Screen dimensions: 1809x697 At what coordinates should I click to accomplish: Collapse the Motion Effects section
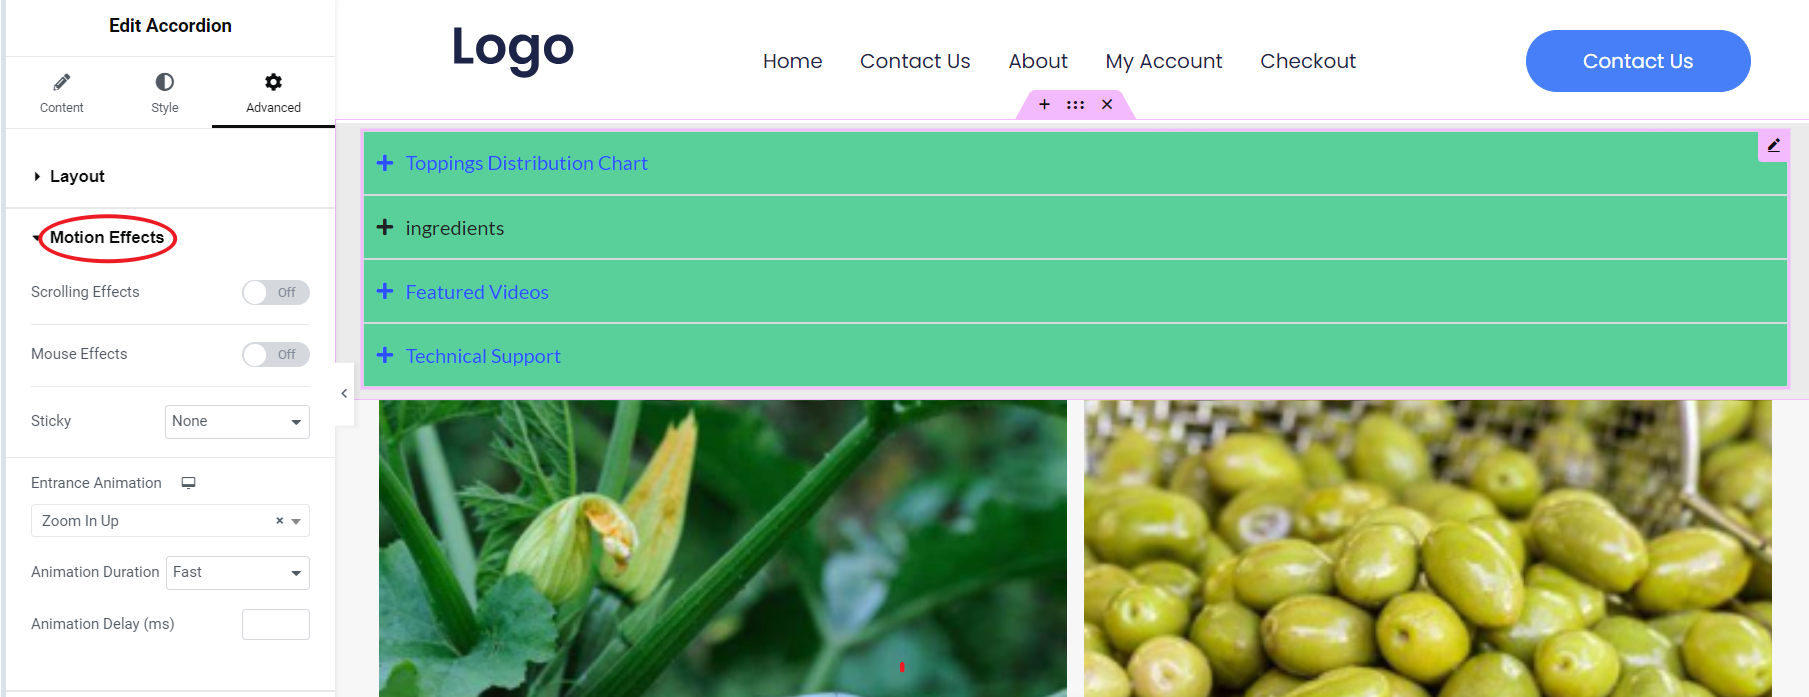click(x=106, y=238)
